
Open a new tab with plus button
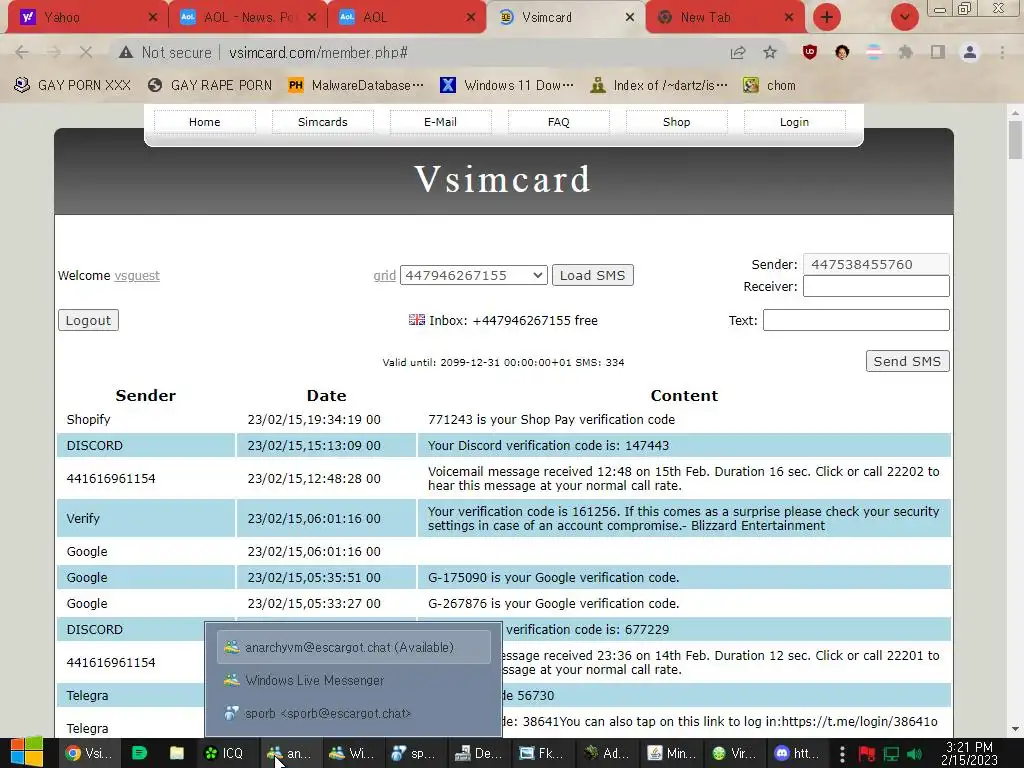(827, 17)
